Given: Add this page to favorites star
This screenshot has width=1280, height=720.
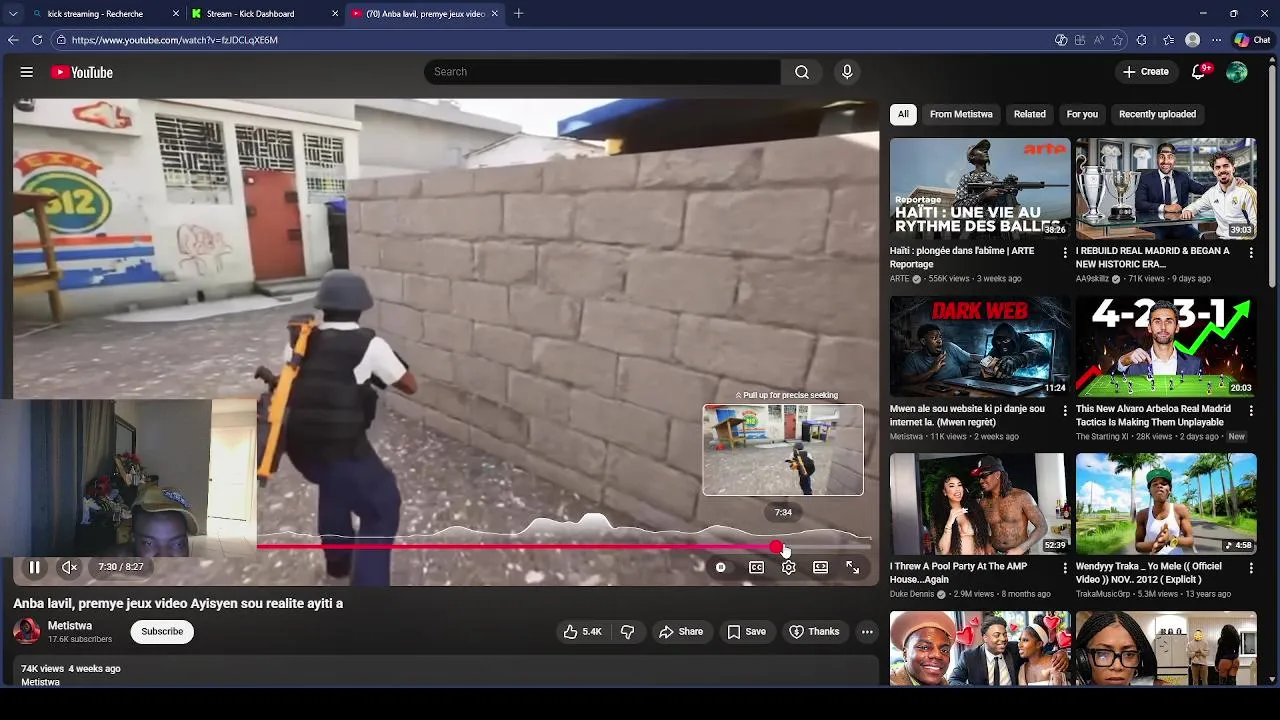Looking at the screenshot, I should coord(1116,40).
